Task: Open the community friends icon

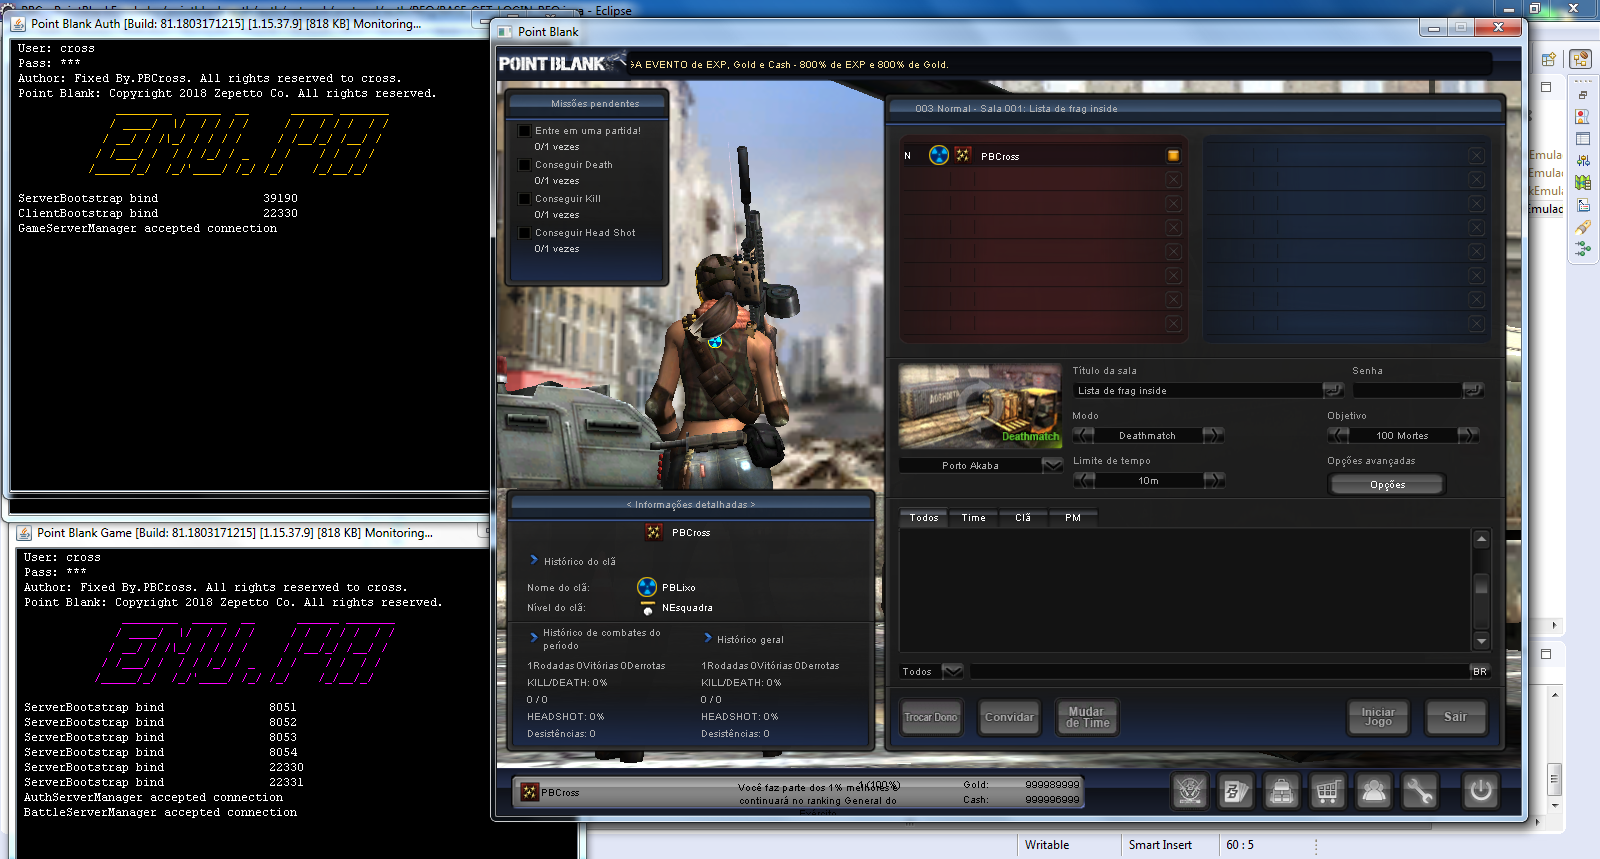Action: pos(1374,792)
